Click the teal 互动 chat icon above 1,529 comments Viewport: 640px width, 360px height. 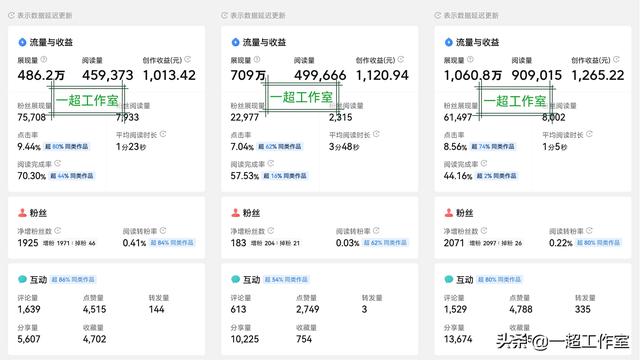(x=449, y=279)
